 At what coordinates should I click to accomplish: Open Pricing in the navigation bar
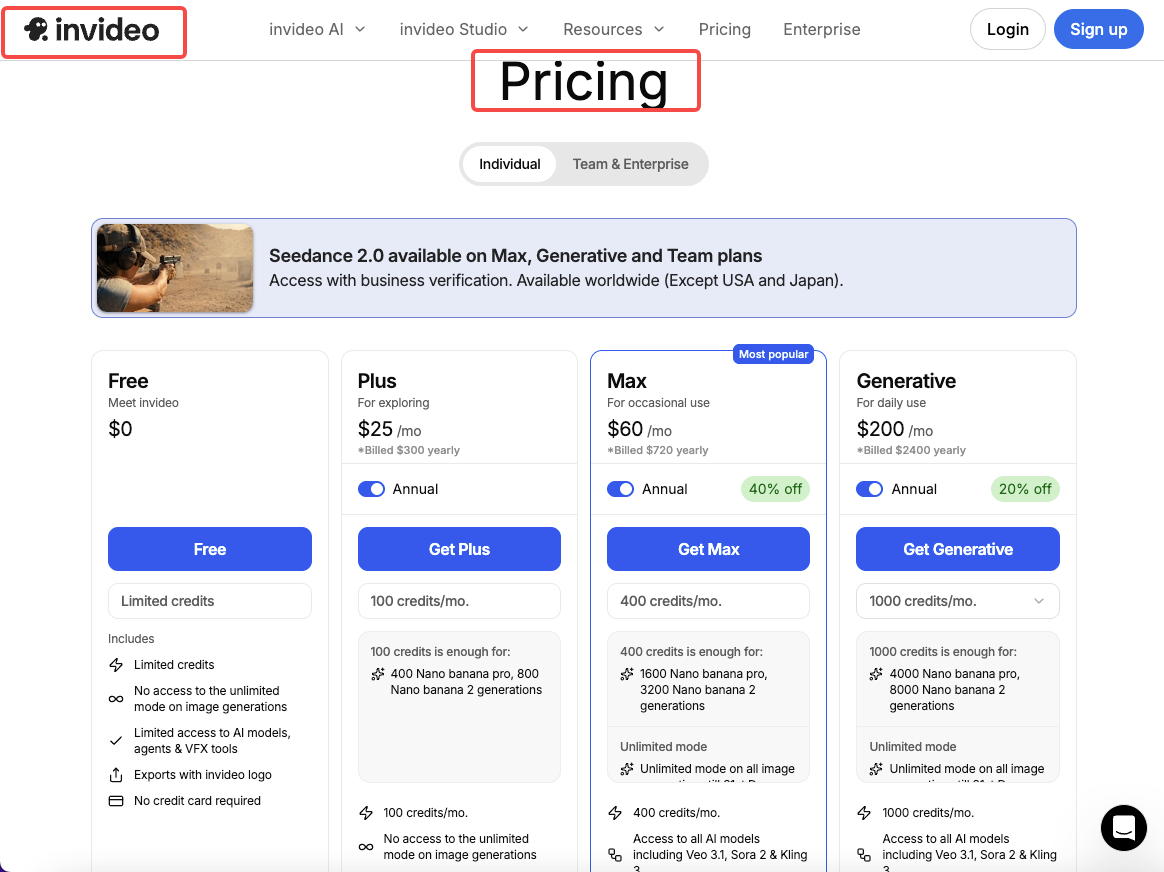point(725,30)
